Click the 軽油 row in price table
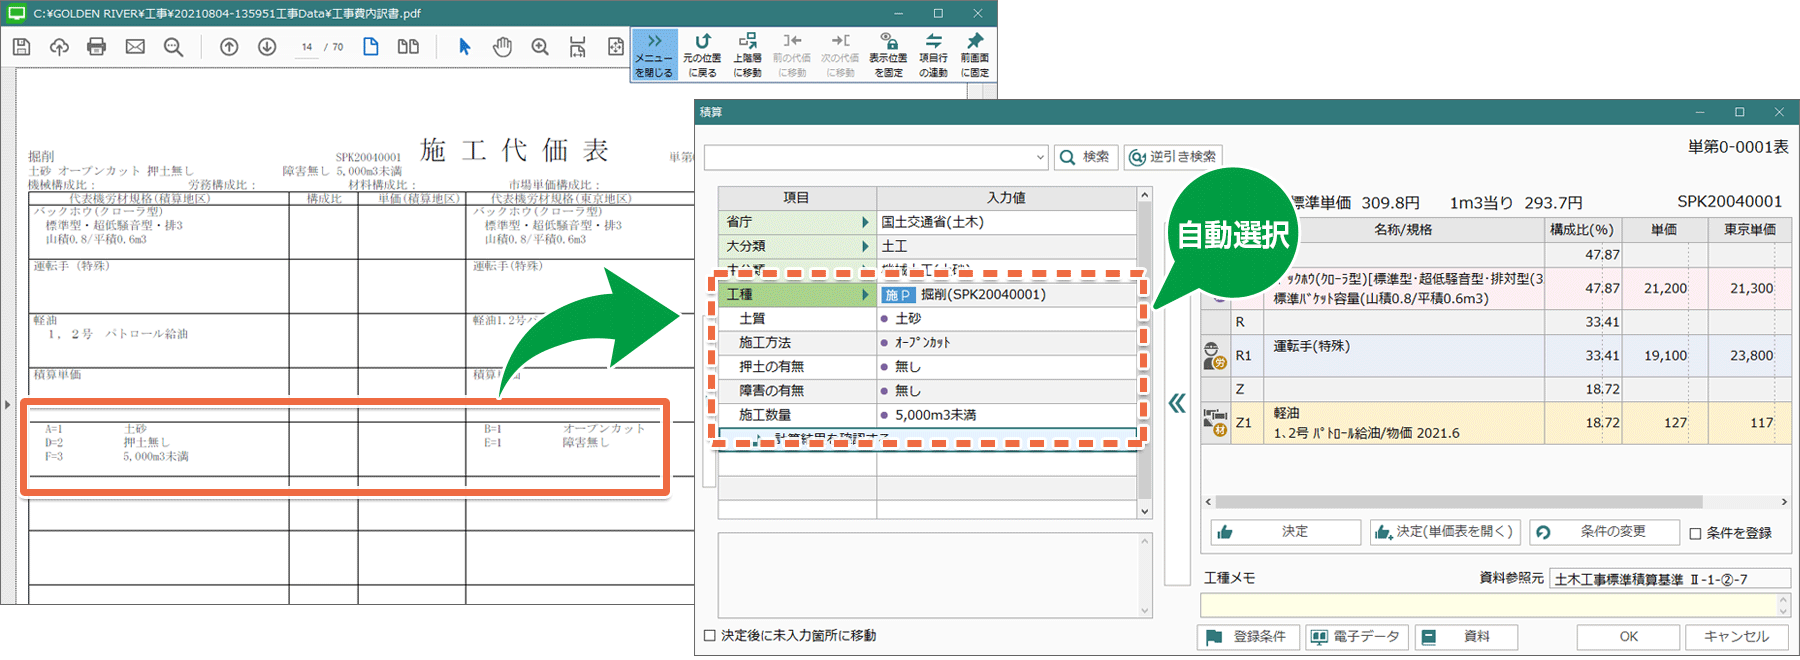This screenshot has width=1800, height=660. click(1496, 423)
